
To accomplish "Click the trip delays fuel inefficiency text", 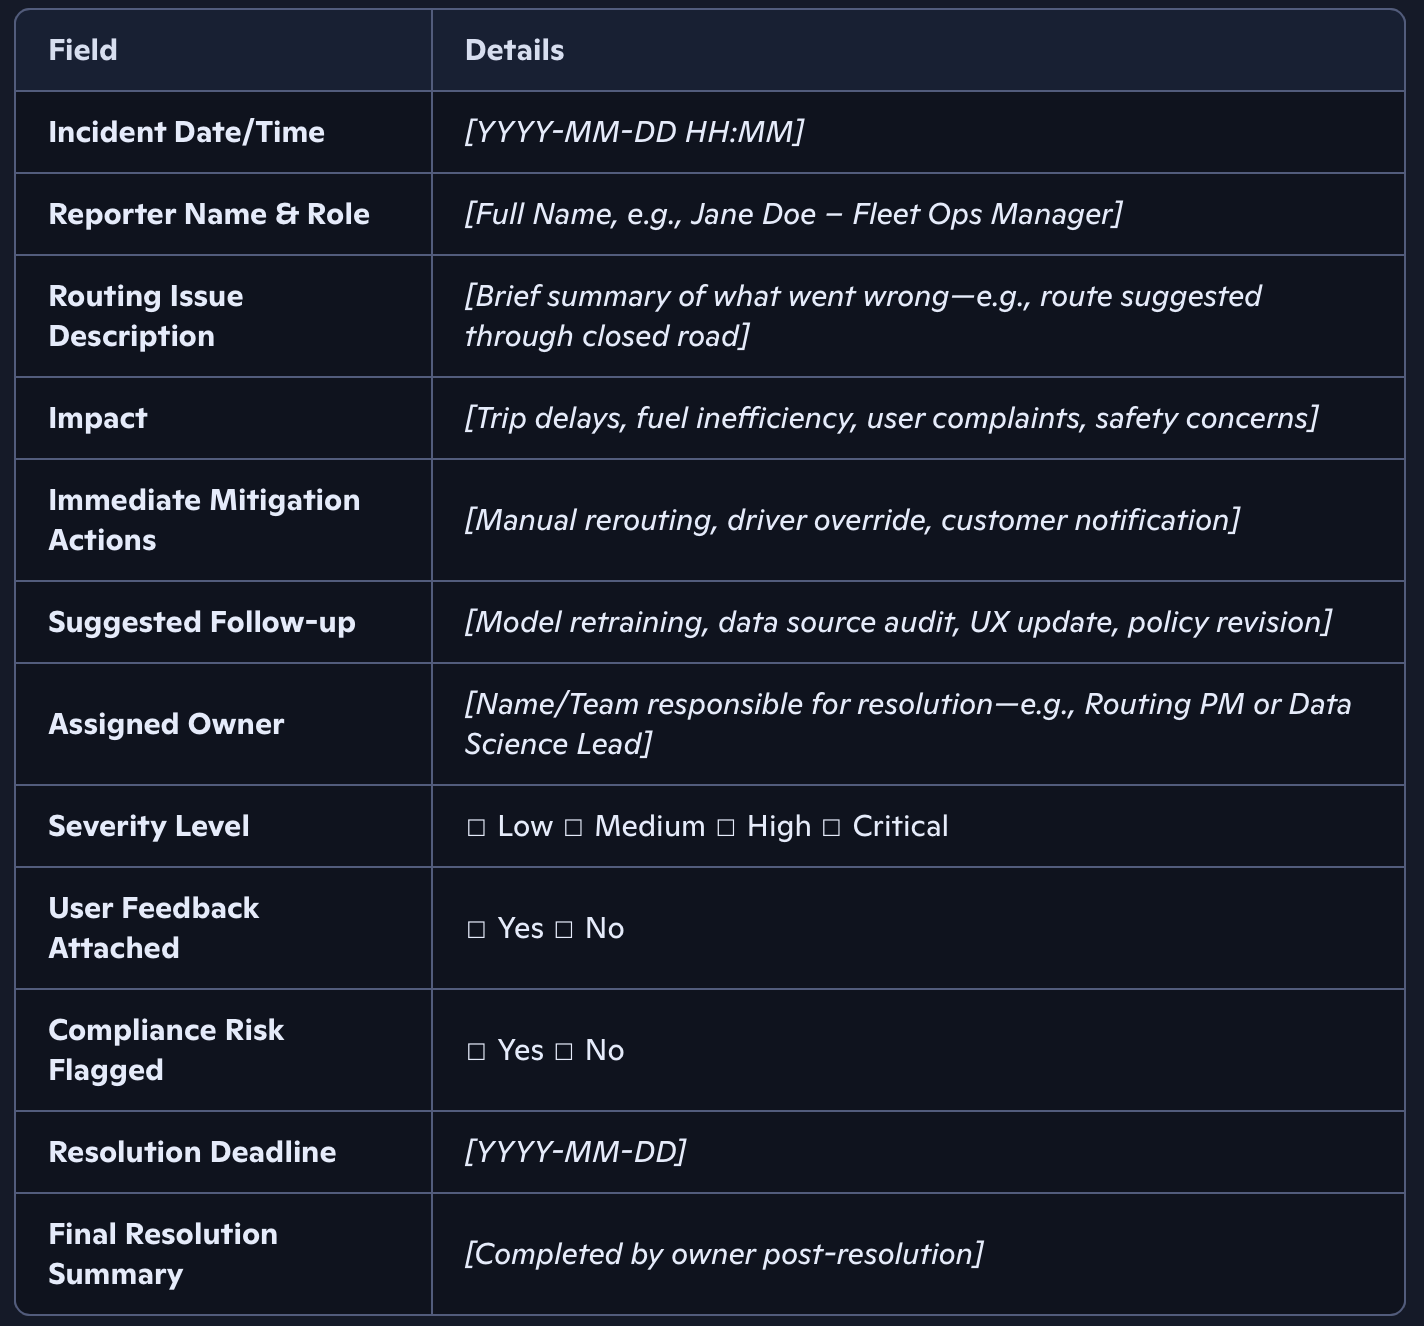I will [x=891, y=418].
